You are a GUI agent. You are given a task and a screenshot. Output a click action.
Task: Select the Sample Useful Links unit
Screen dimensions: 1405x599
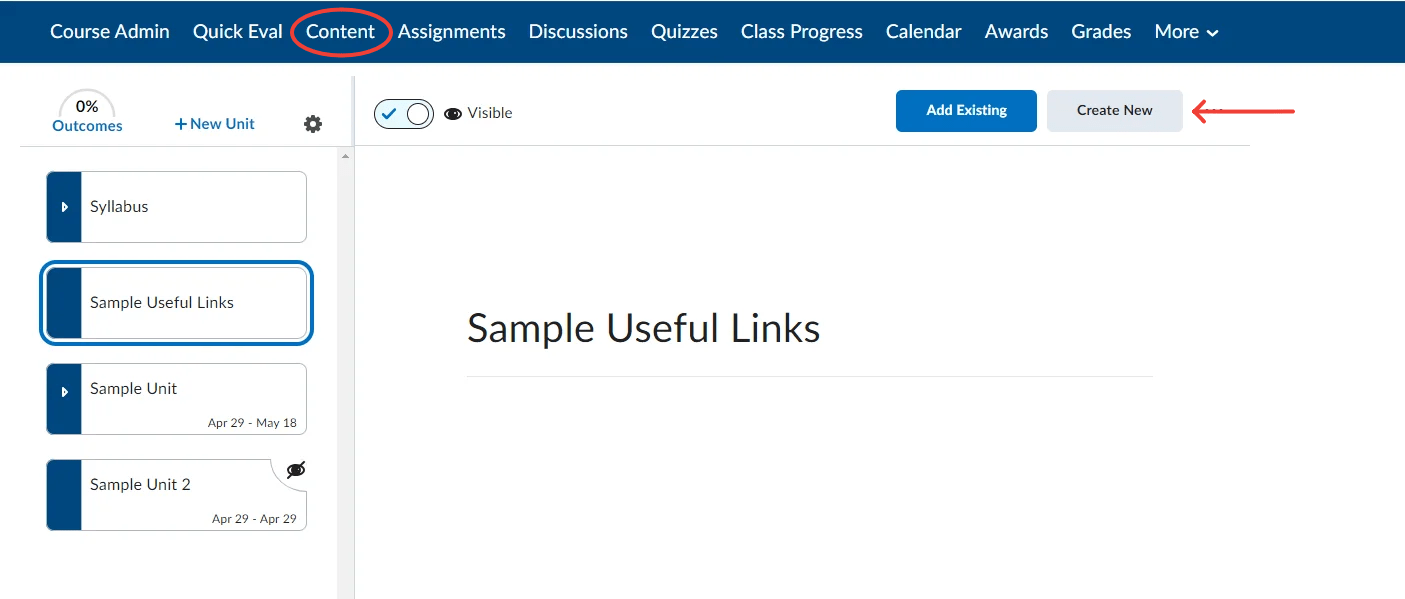[177, 303]
